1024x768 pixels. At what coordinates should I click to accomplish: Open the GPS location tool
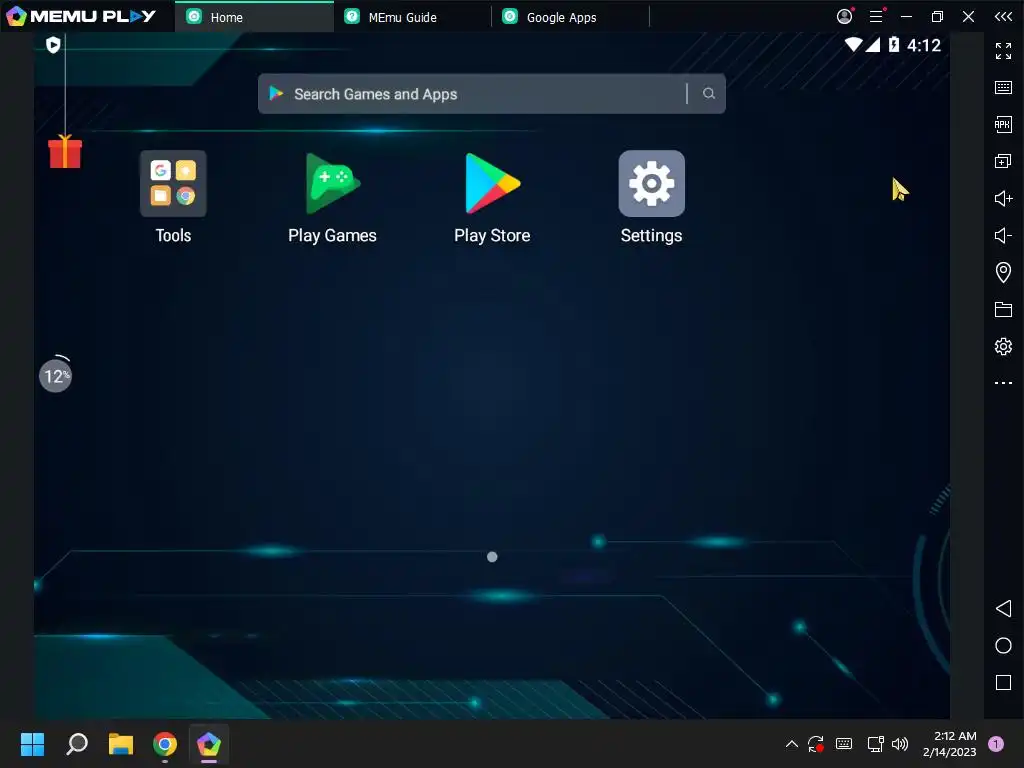coord(1003,272)
